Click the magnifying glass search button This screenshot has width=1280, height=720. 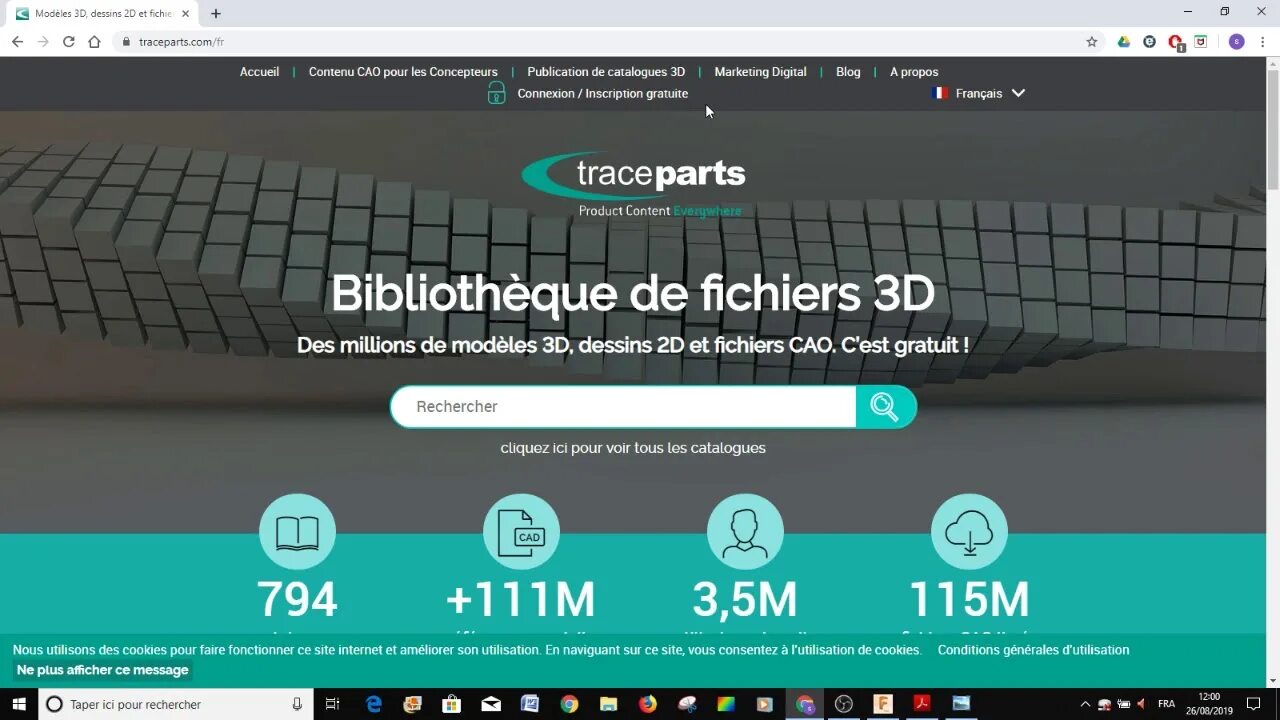coord(885,406)
